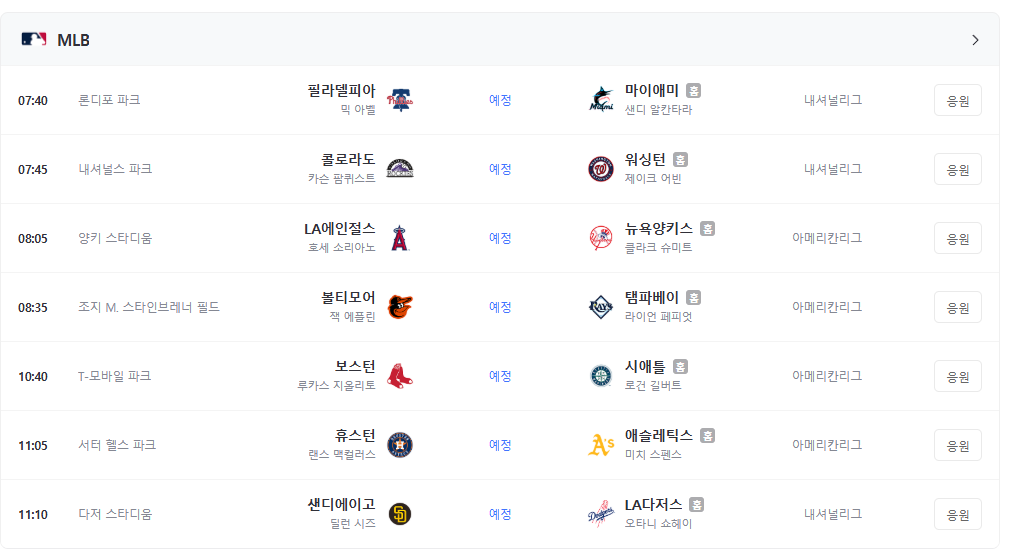1014x558 pixels.
Task: Click the New York Yankees logo
Action: click(601, 238)
